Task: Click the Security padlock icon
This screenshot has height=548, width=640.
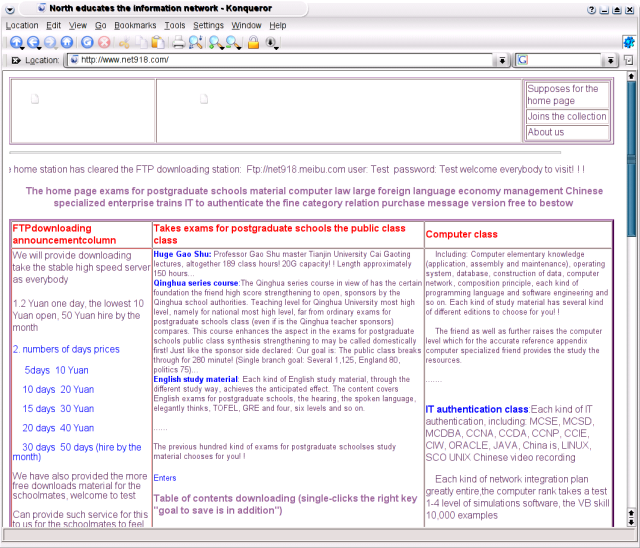Action: 253,42
